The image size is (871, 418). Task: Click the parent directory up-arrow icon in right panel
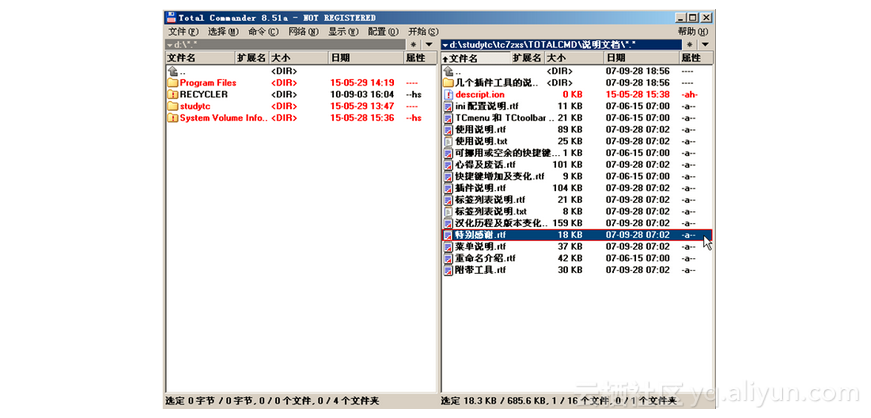448,71
